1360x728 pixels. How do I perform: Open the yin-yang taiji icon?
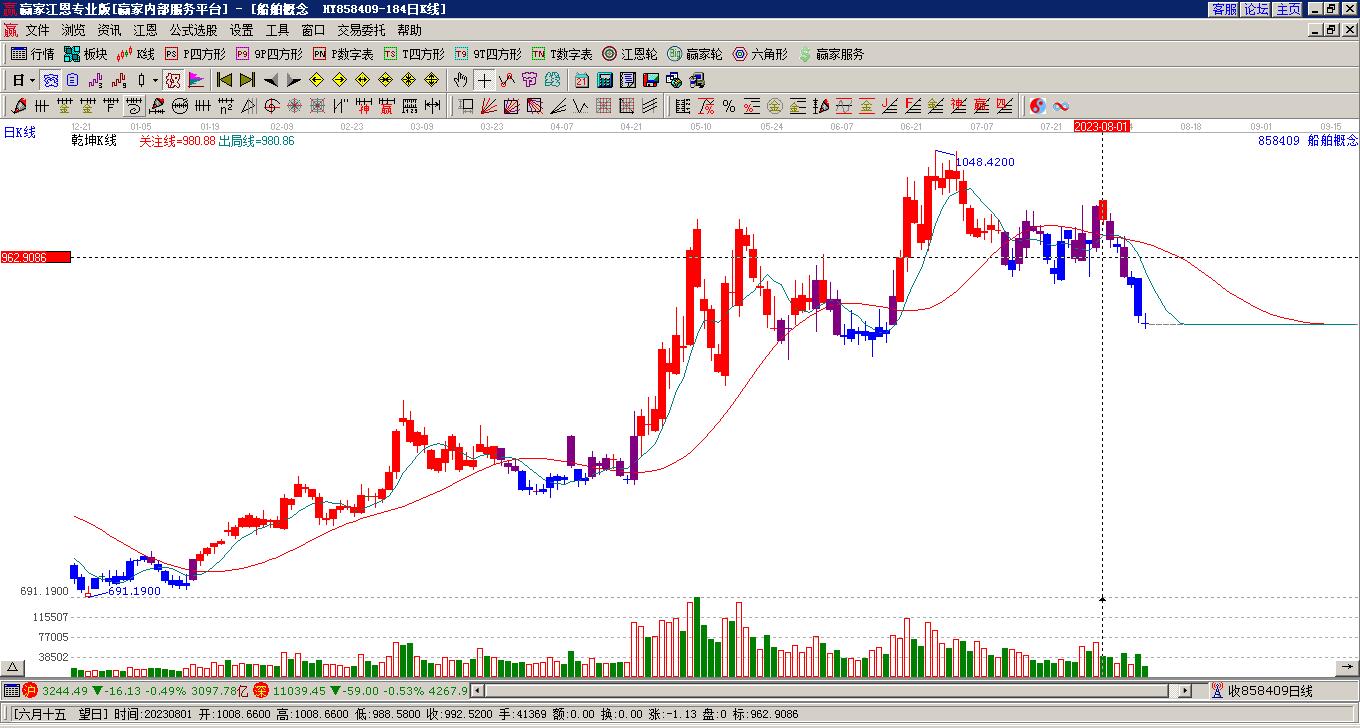coord(1038,106)
